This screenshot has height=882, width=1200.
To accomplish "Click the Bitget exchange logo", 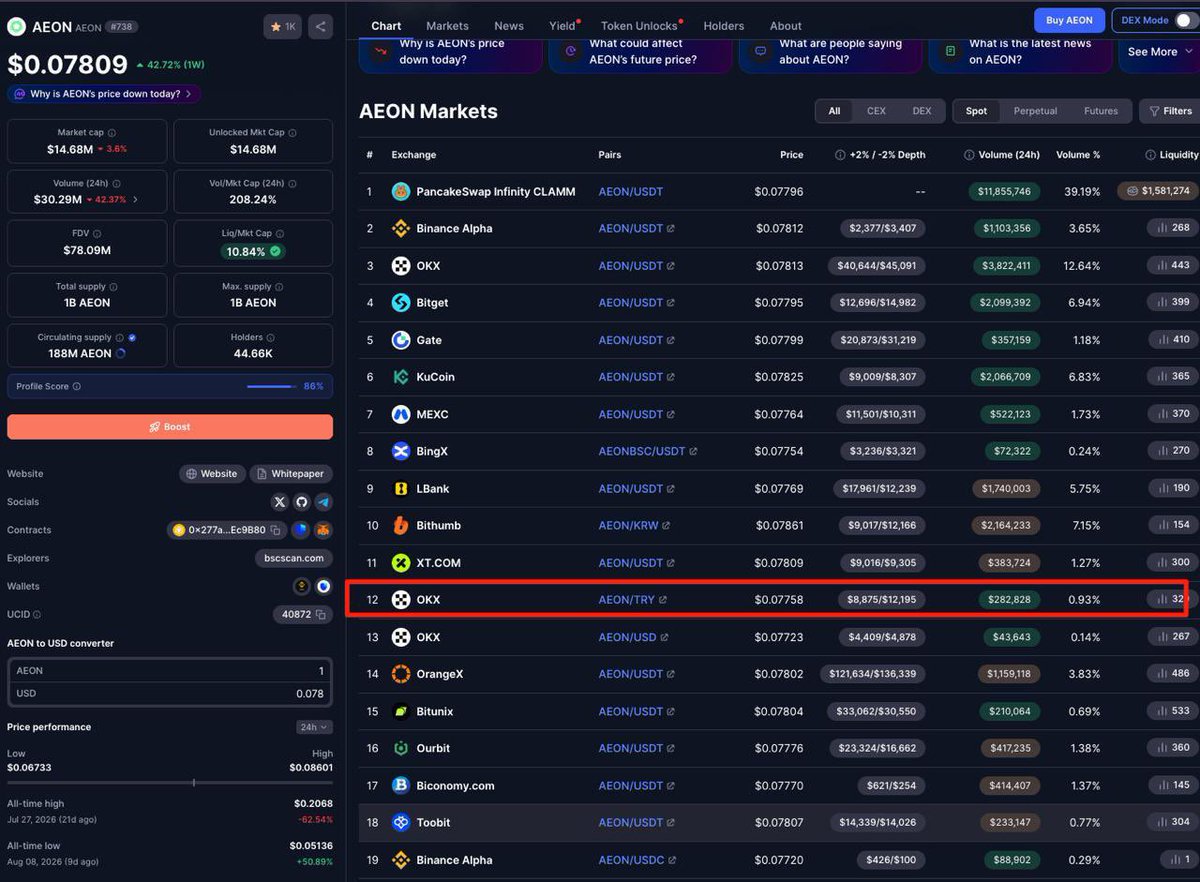I will 401,302.
